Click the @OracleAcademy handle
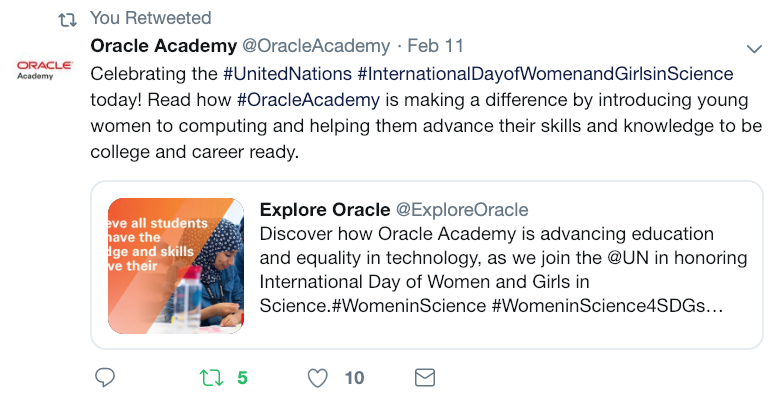Viewport: 778px width, 398px height. 316,46
